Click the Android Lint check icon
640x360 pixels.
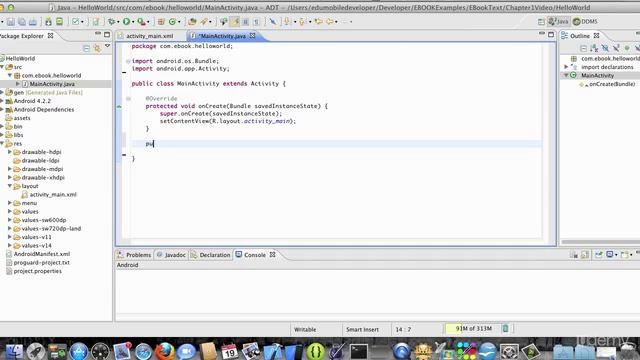pyautogui.click(x=76, y=22)
